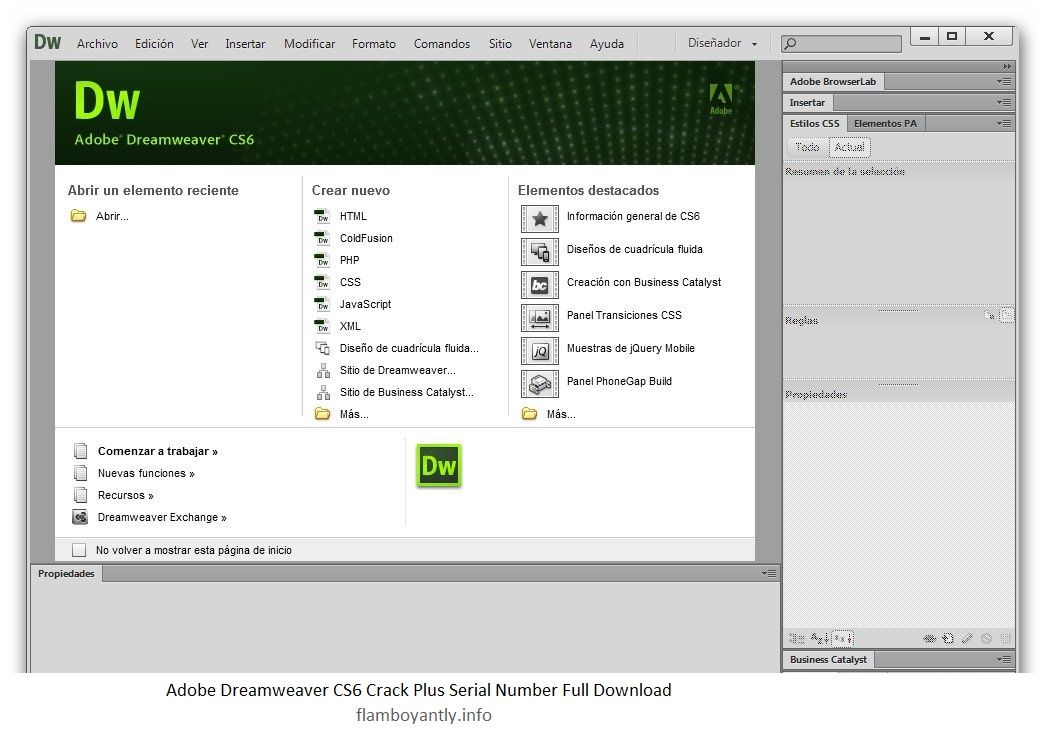Click the devices icon for Diseños de cuadrícula fluida

click(540, 252)
